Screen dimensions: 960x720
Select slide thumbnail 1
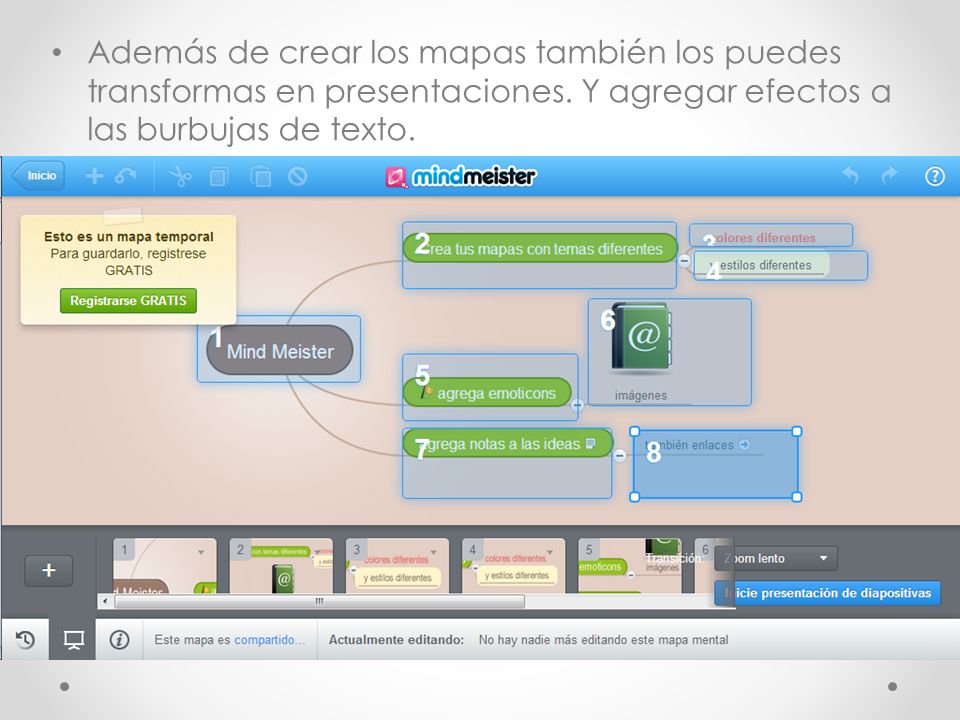click(x=165, y=566)
